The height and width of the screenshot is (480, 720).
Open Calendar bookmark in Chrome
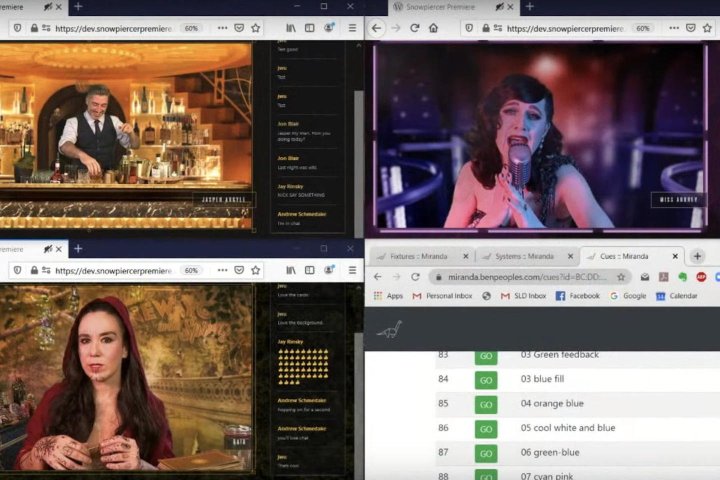(x=677, y=296)
